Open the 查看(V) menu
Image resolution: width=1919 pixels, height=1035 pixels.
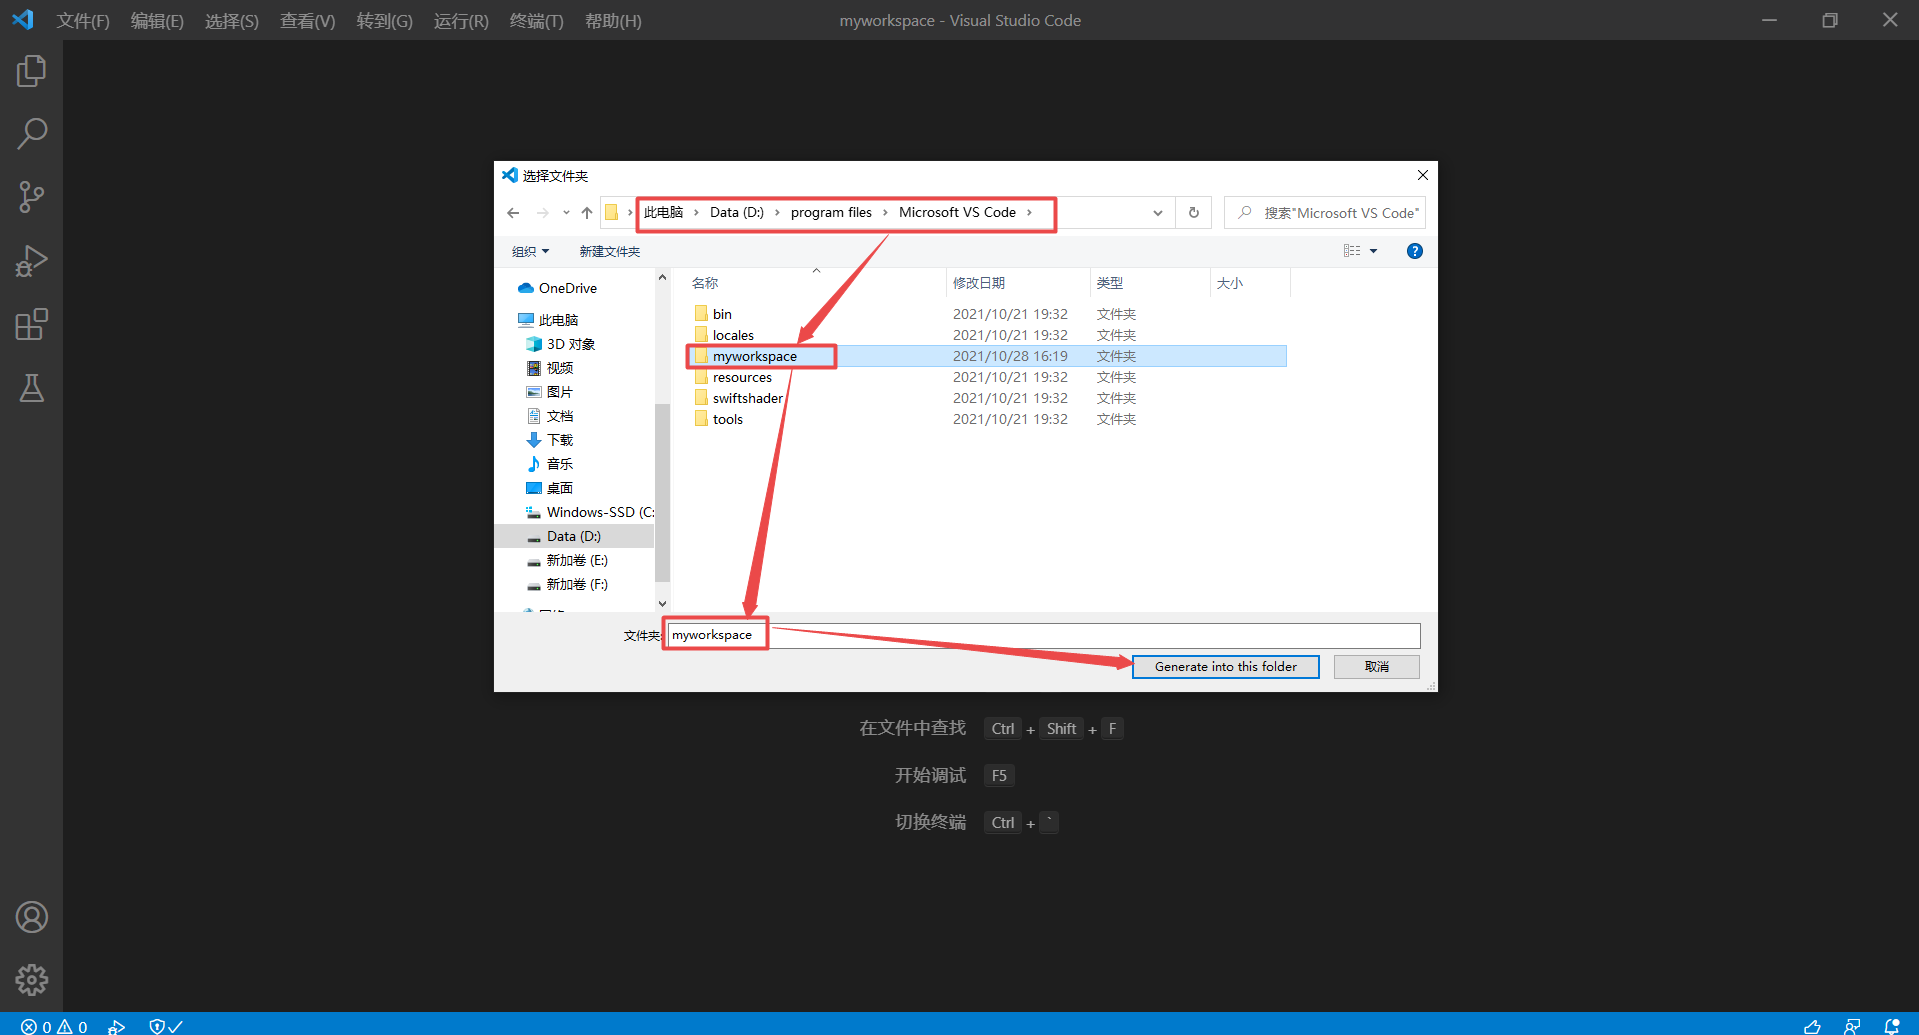(307, 21)
